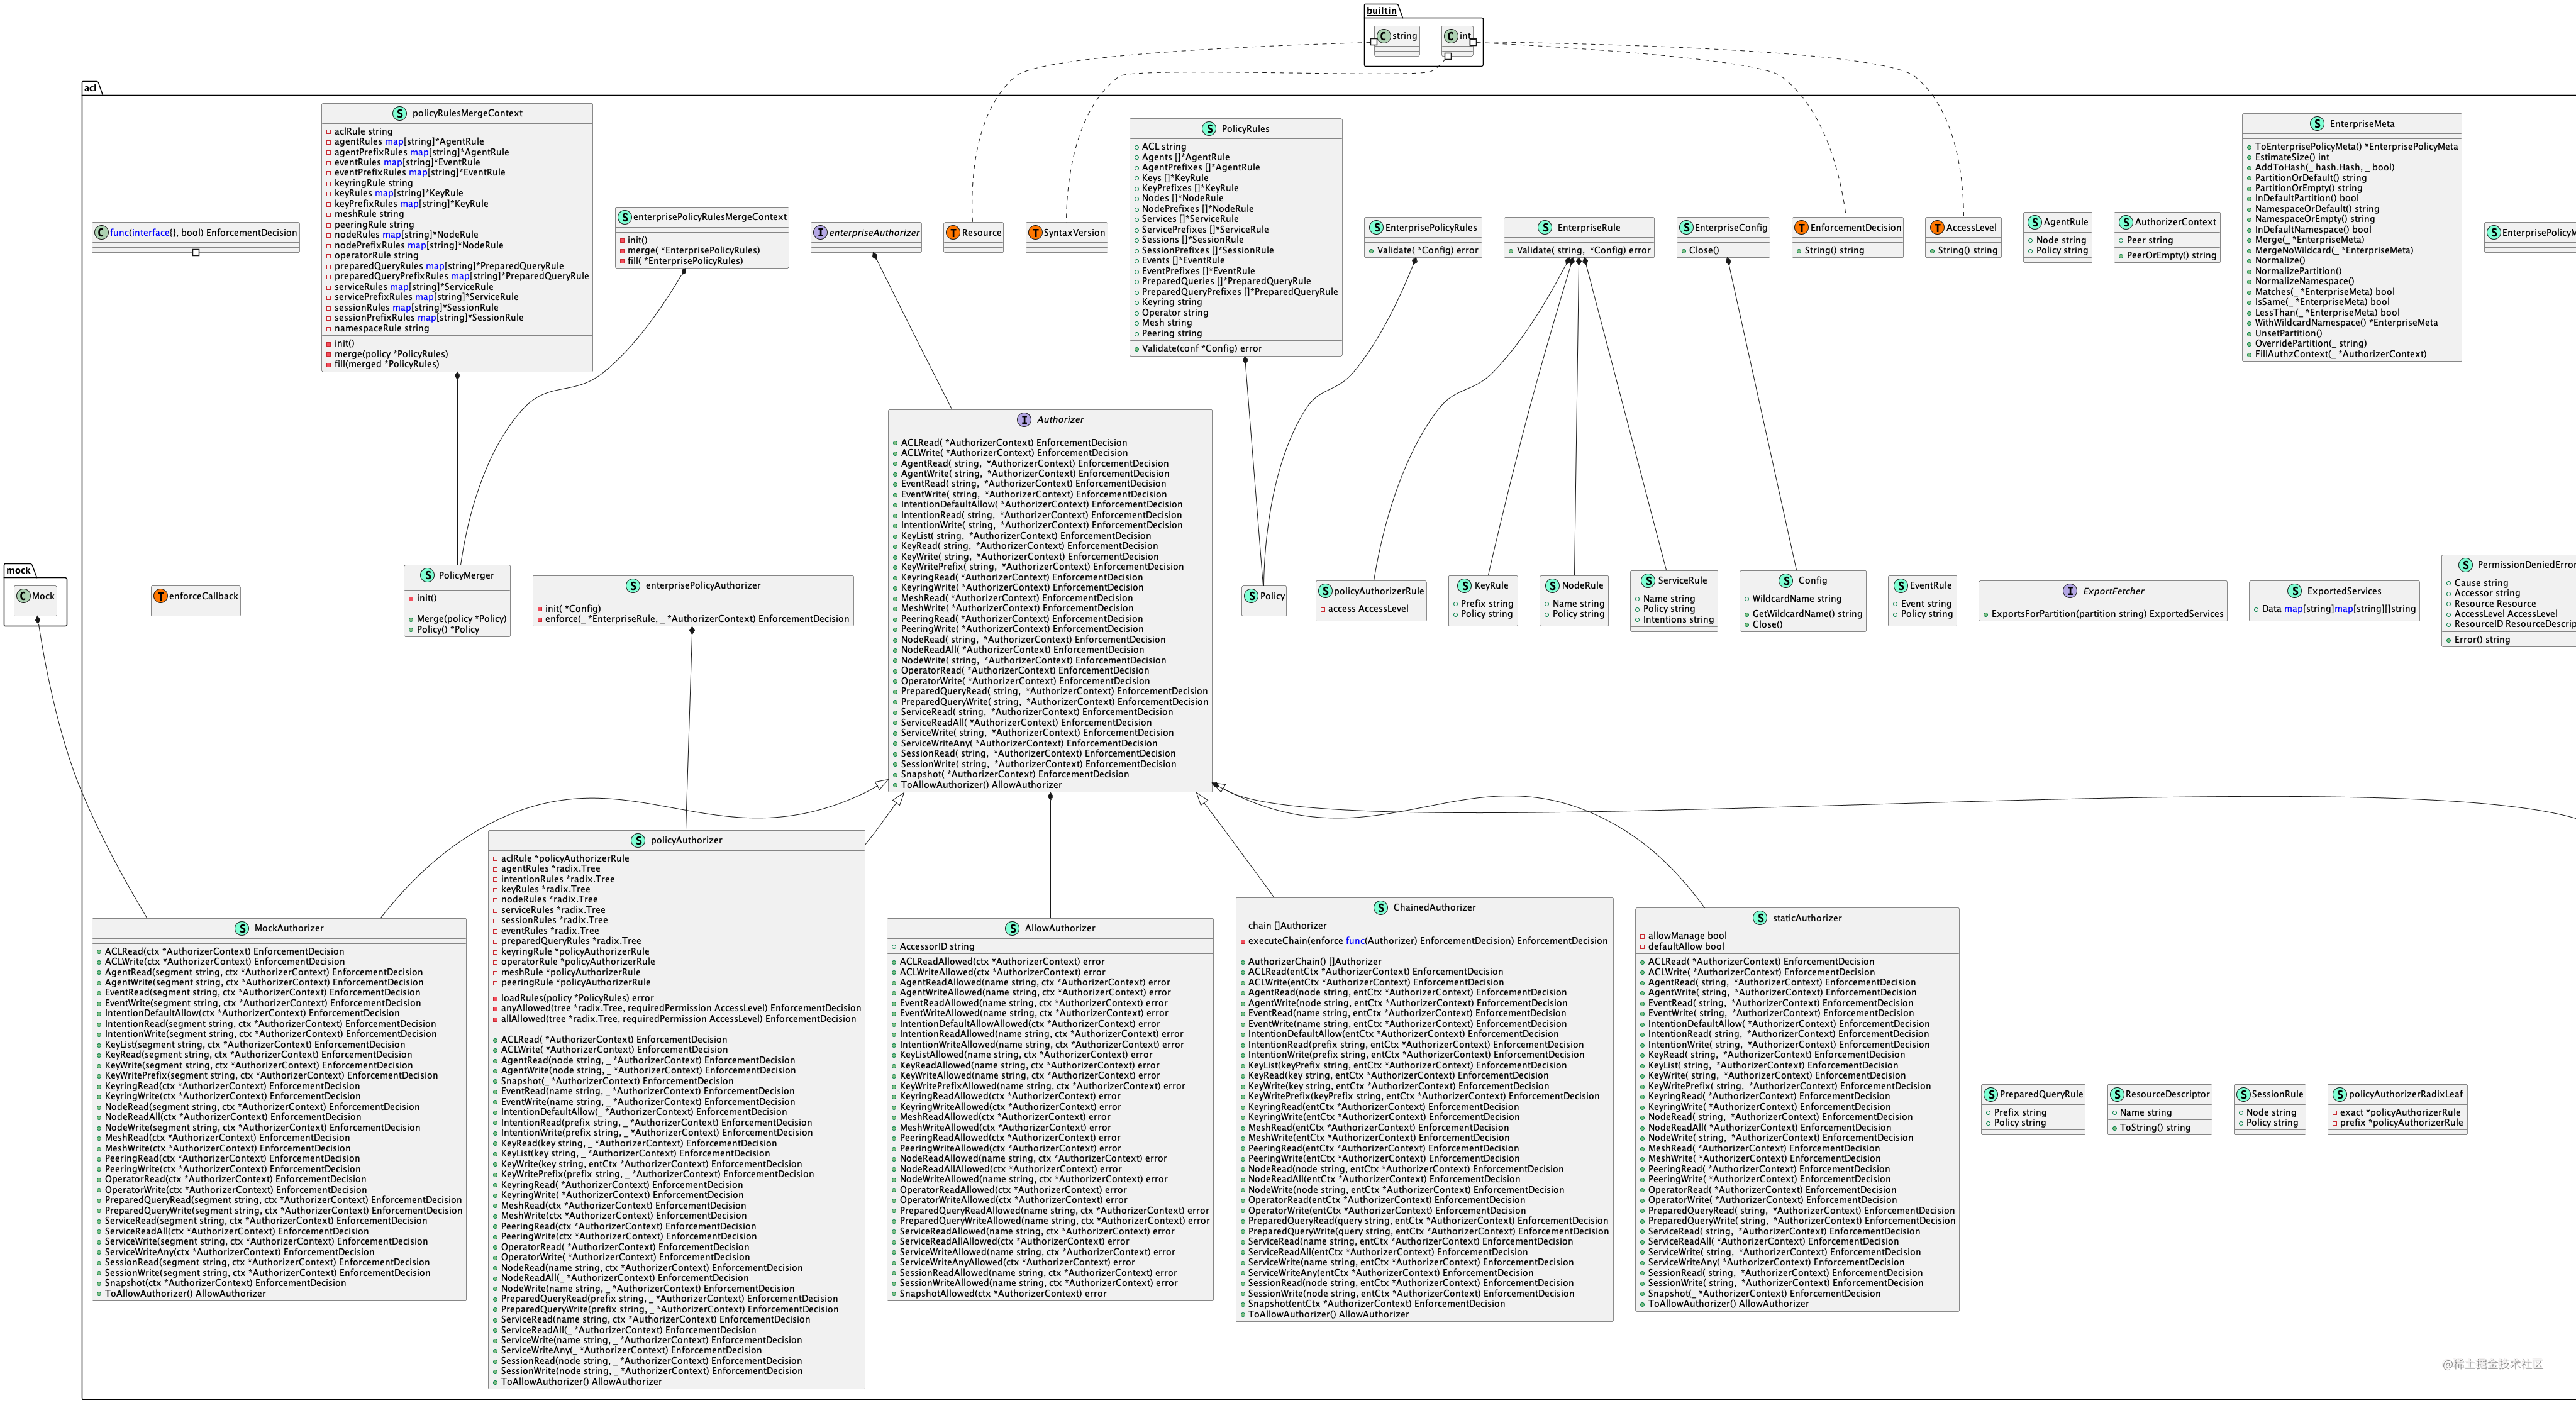Click the green S icon of staticAuthorizer
Image resolution: width=2576 pixels, height=1403 pixels.
(x=1760, y=918)
